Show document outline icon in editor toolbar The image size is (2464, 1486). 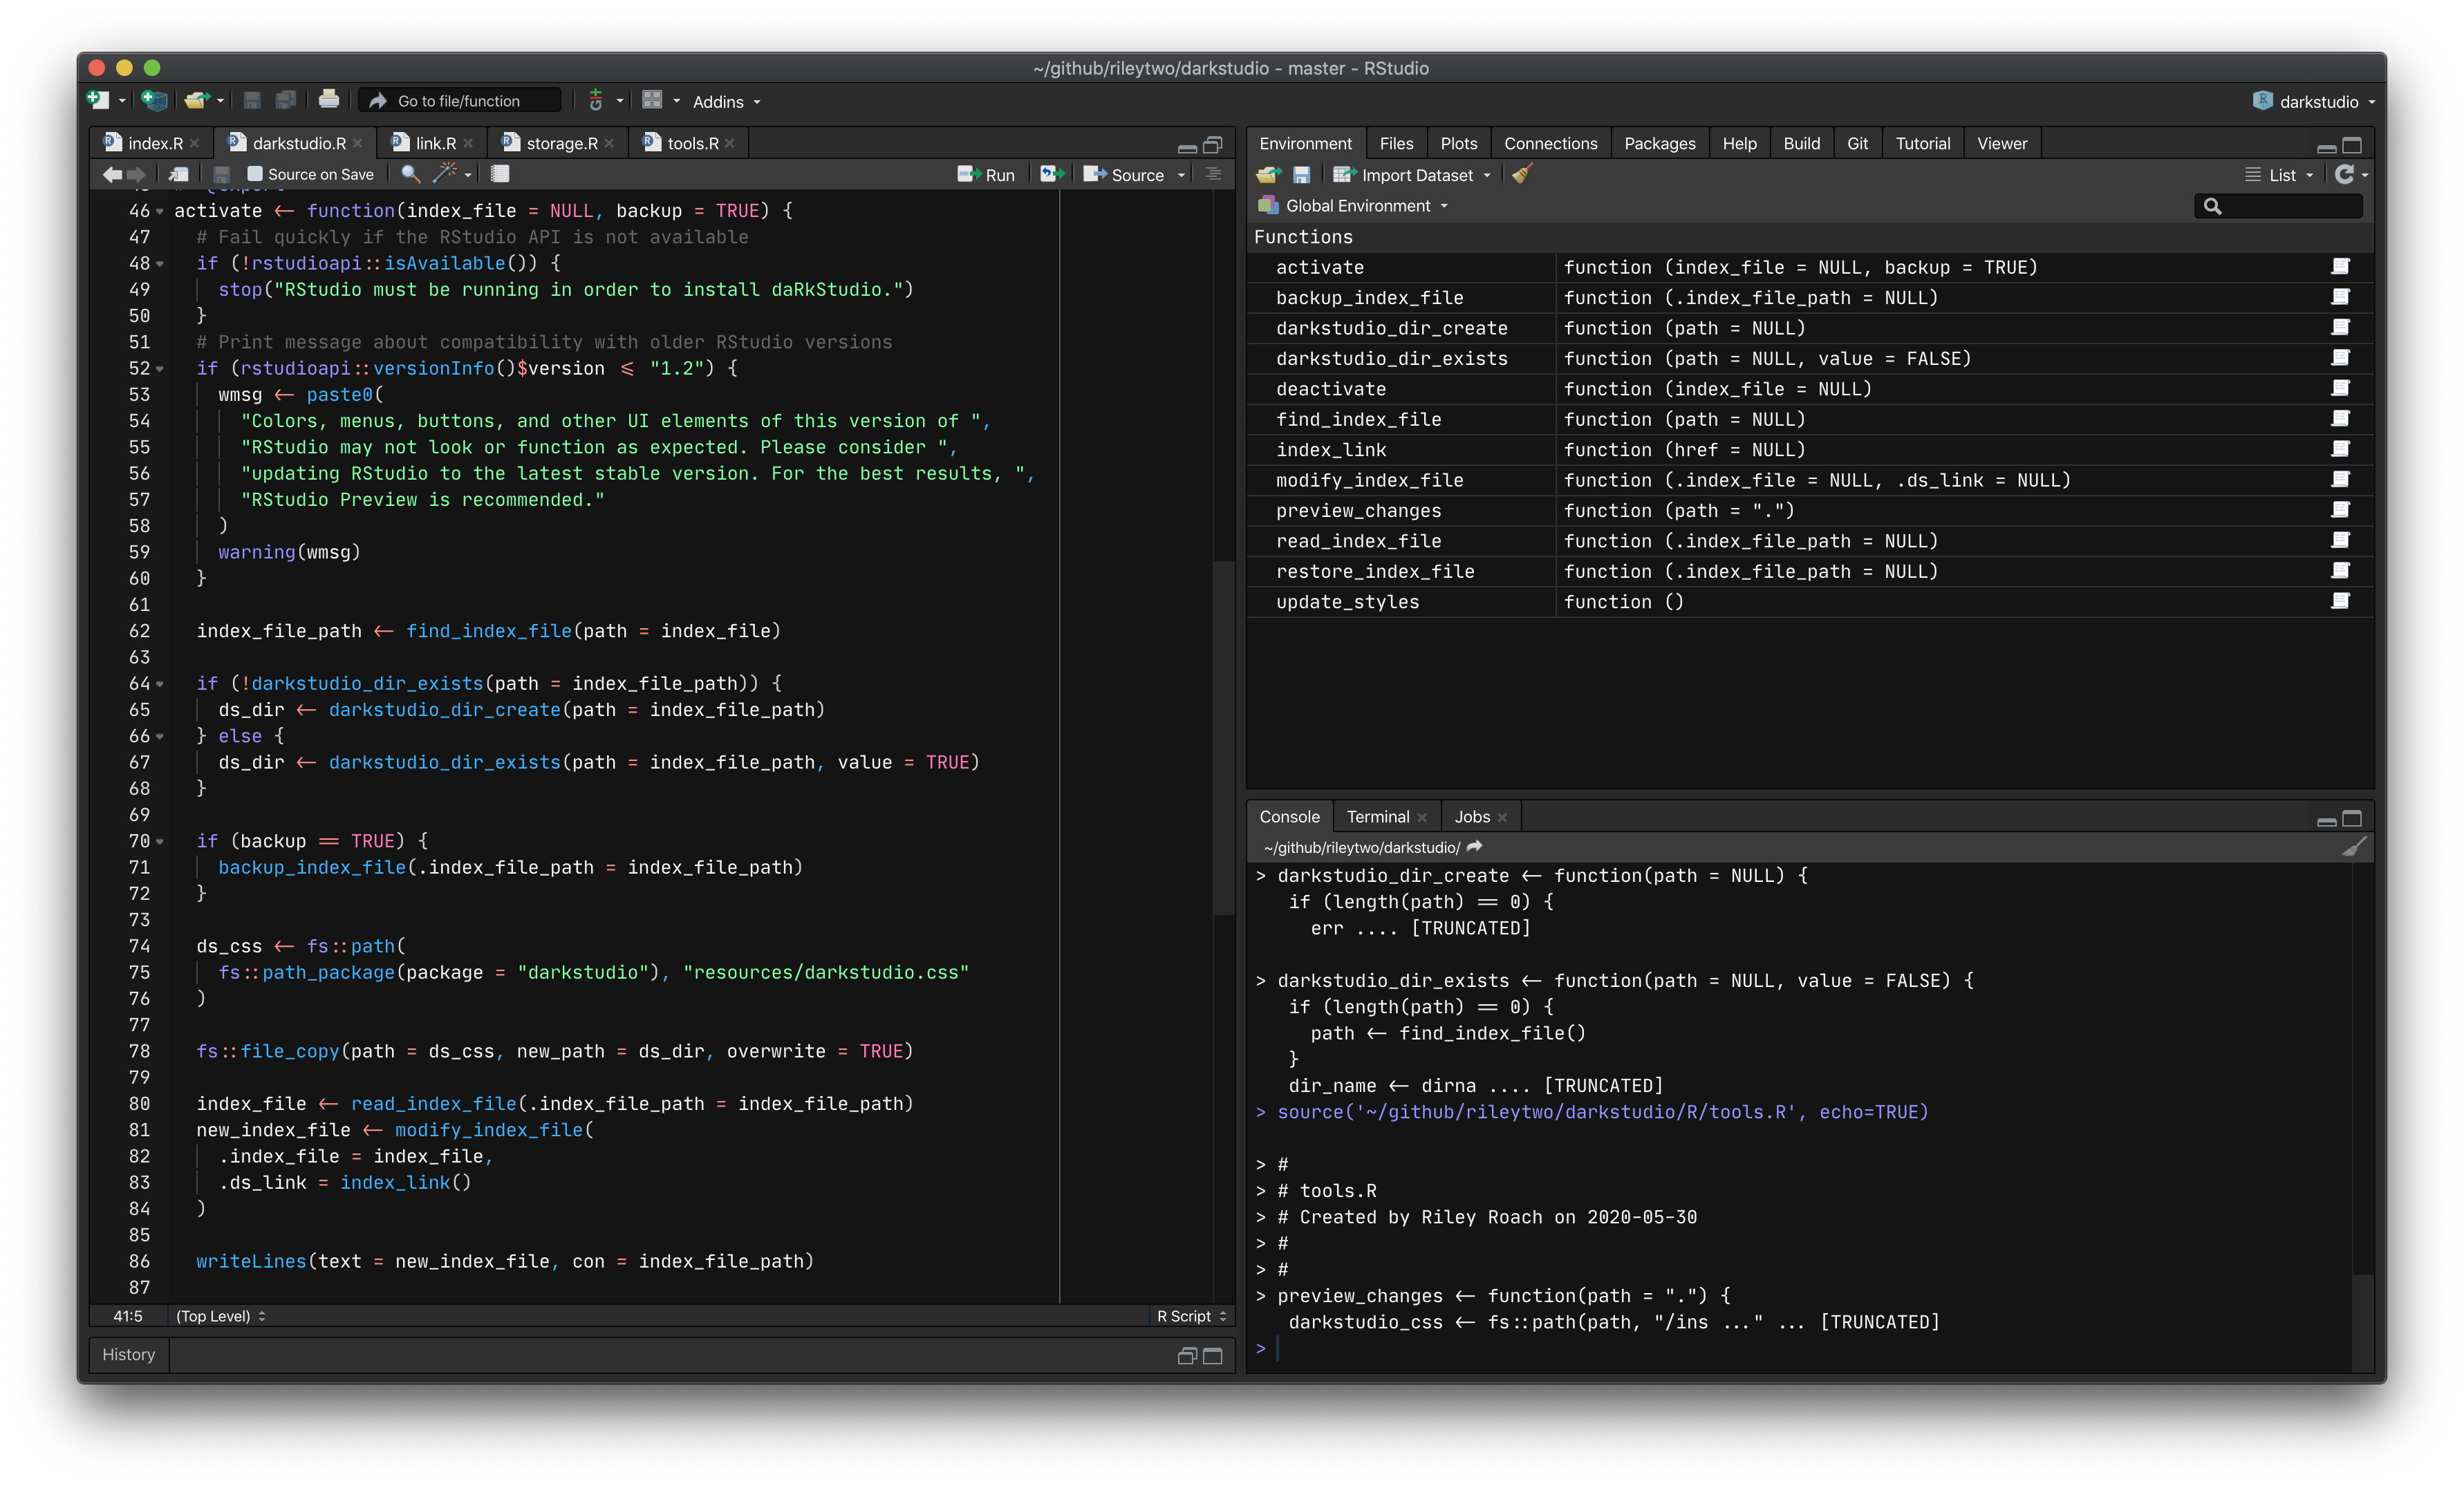click(x=1213, y=174)
